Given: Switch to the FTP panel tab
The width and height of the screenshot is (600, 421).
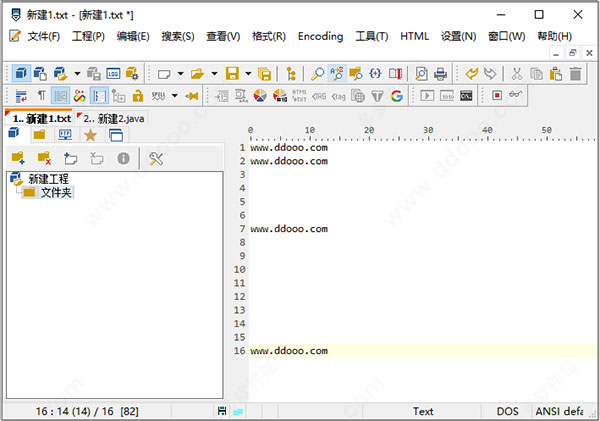Looking at the screenshot, I should tap(65, 135).
